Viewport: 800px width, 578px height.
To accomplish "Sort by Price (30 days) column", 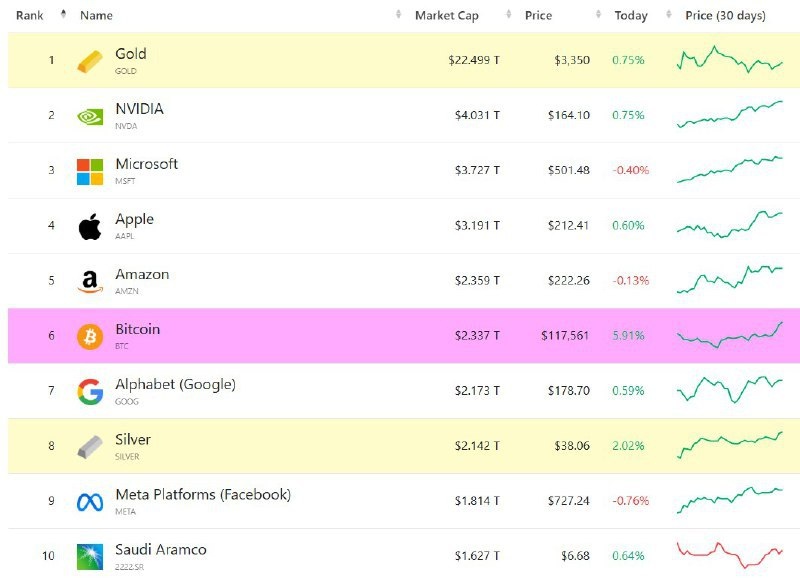I will tap(726, 15).
